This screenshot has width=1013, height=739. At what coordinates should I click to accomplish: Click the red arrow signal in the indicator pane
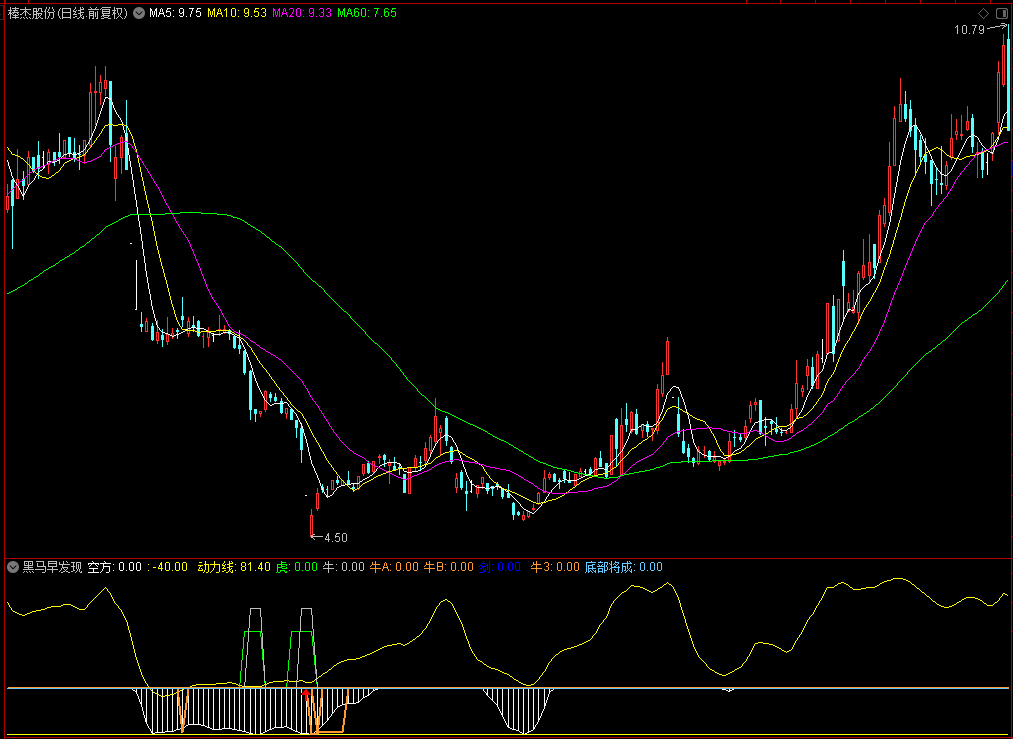pos(306,694)
